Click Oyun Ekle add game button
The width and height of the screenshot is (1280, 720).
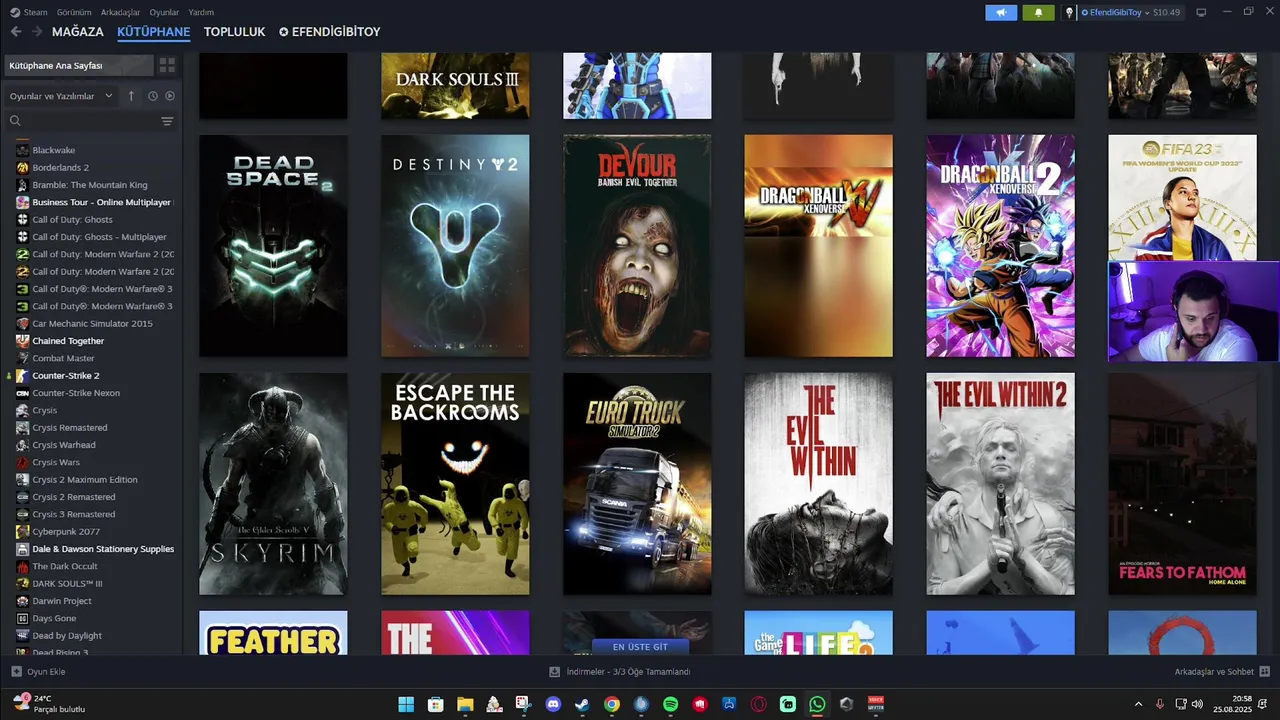[38, 672]
